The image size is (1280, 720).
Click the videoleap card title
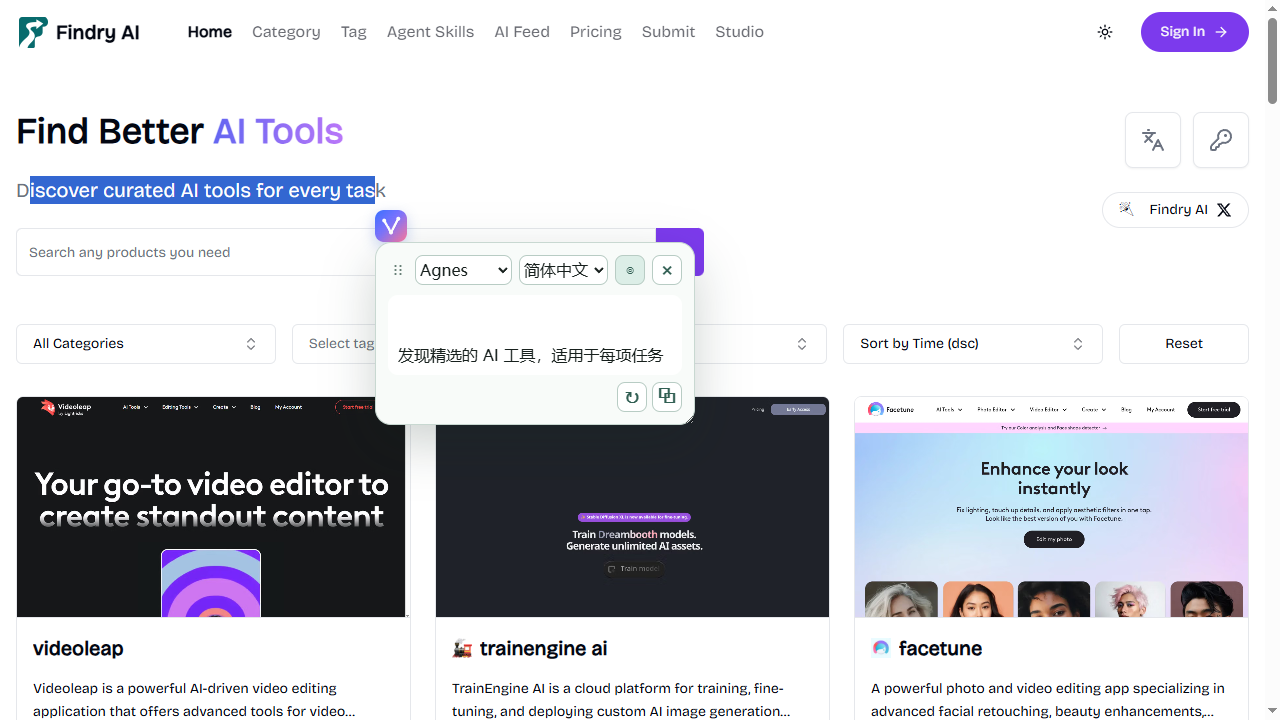pyautogui.click(x=78, y=648)
